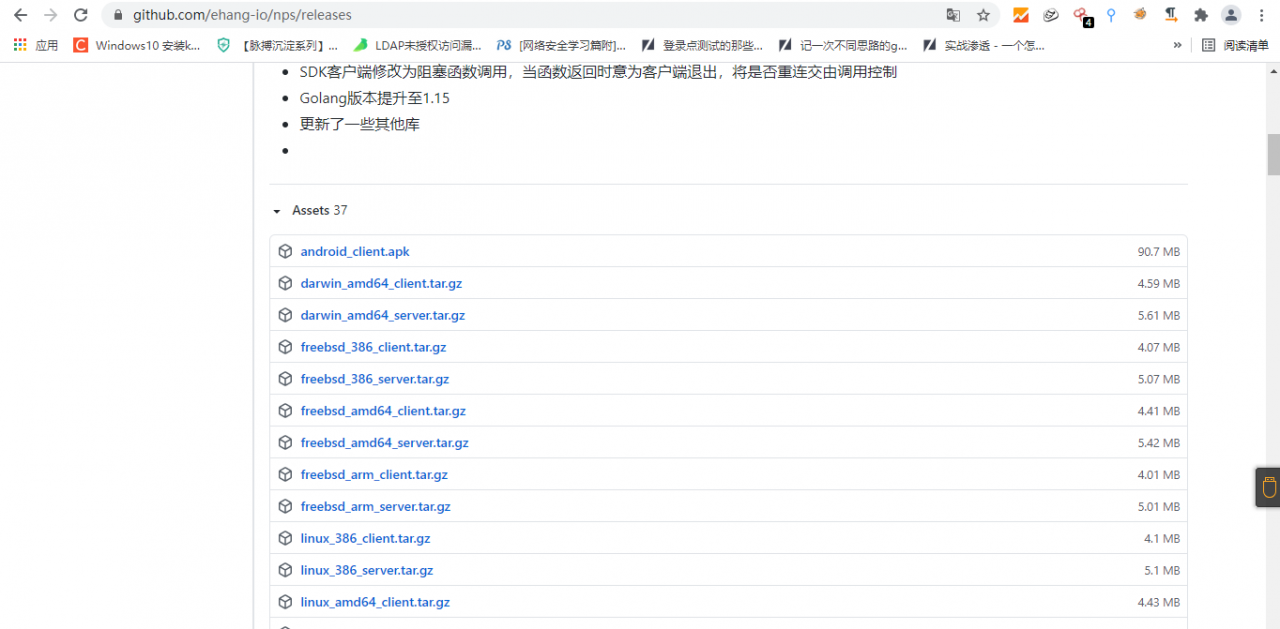Go back using the back arrow

[x=20, y=15]
